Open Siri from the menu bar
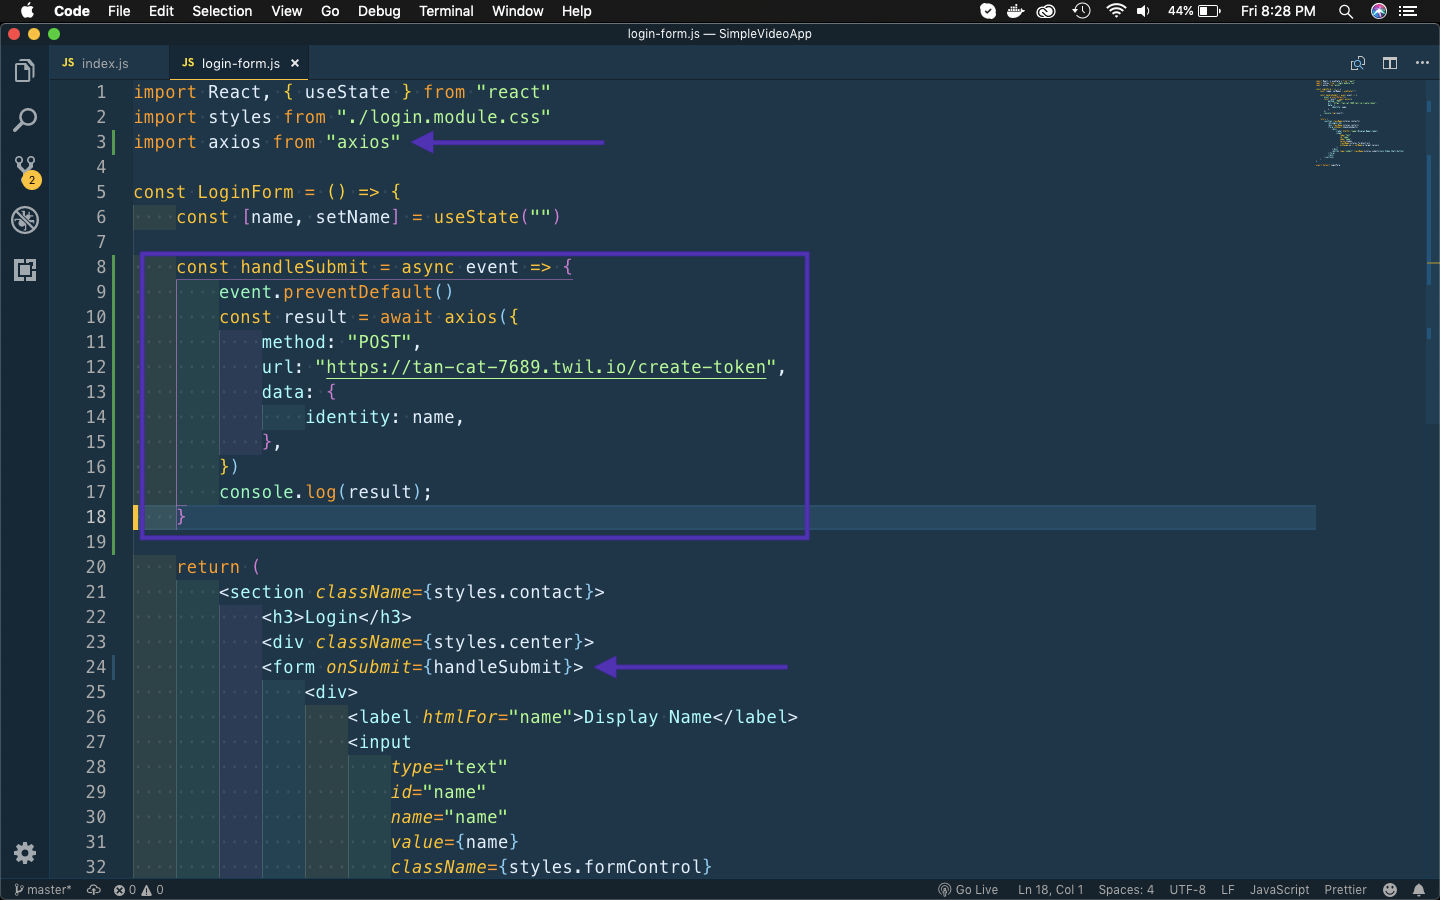Image resolution: width=1440 pixels, height=900 pixels. pyautogui.click(x=1379, y=11)
